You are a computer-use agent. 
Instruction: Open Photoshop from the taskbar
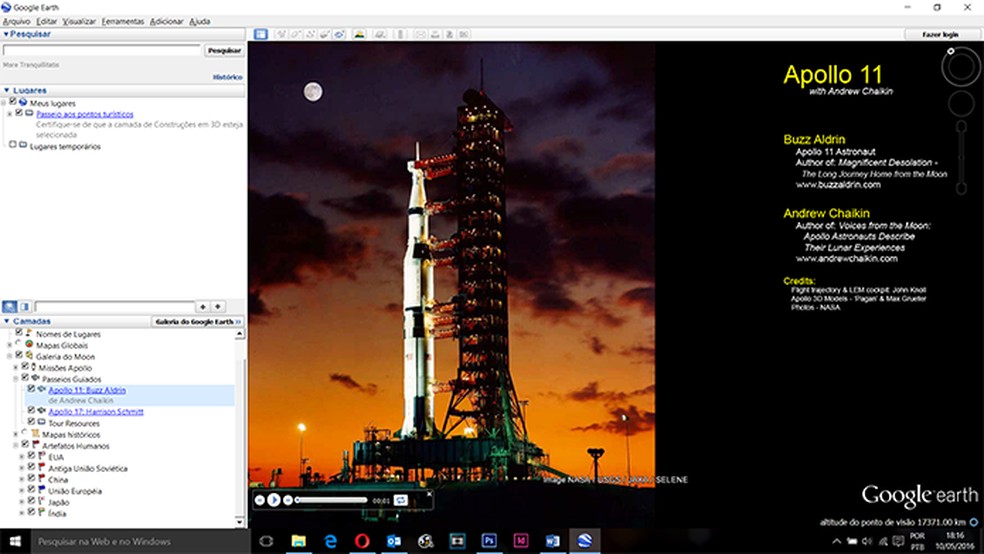[x=489, y=541]
